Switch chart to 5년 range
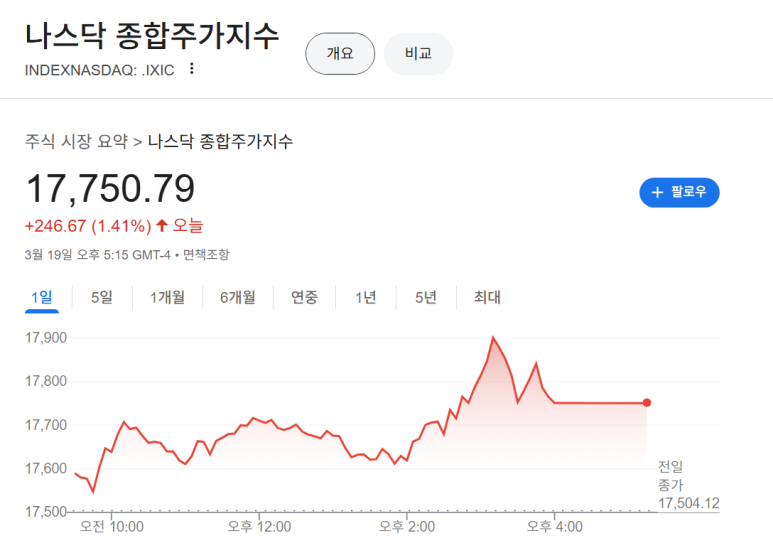The width and height of the screenshot is (773, 543). 425,297
